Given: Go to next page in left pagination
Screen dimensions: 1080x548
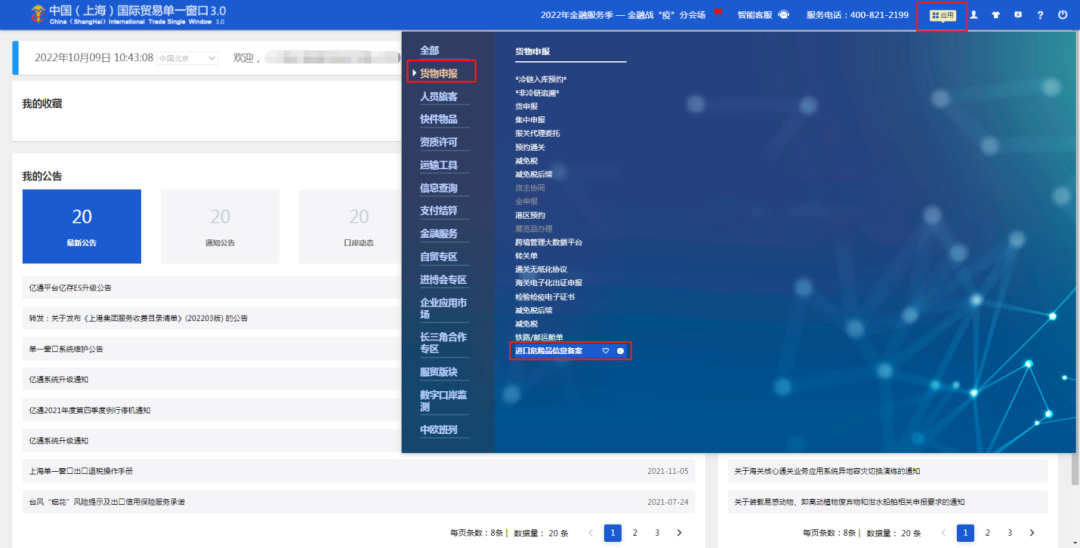Looking at the screenshot, I should tap(679, 533).
